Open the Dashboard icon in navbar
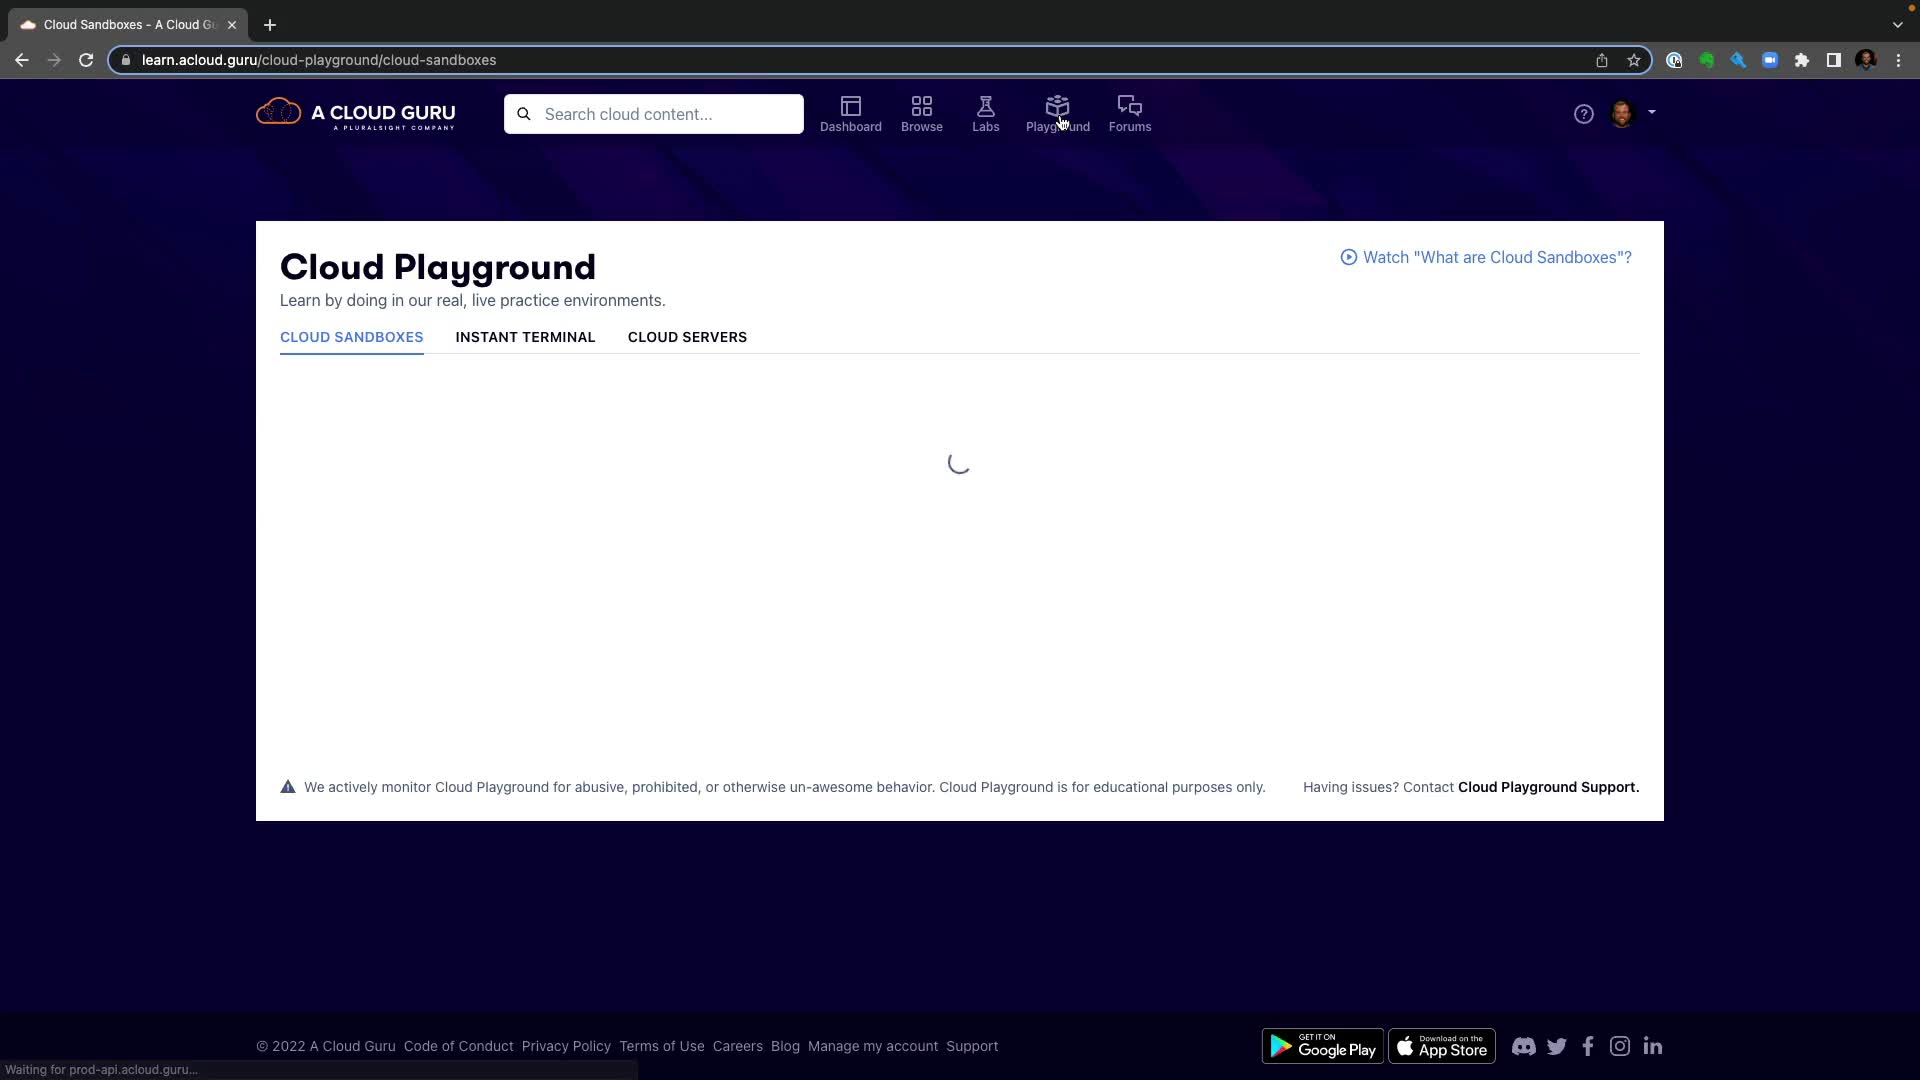 coord(850,107)
